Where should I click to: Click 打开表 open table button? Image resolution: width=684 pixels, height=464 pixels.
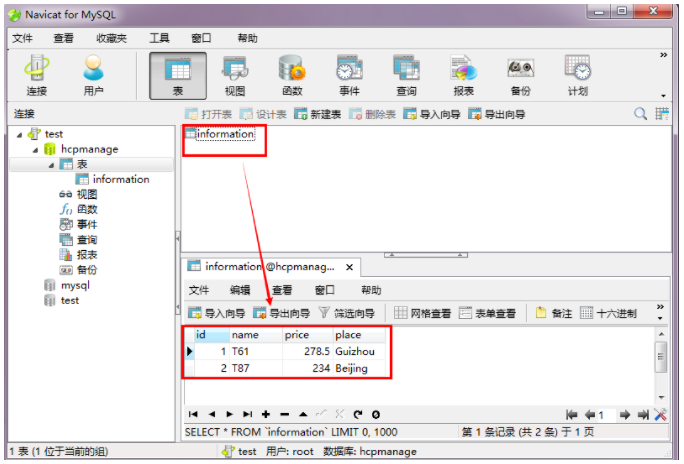tap(208, 114)
